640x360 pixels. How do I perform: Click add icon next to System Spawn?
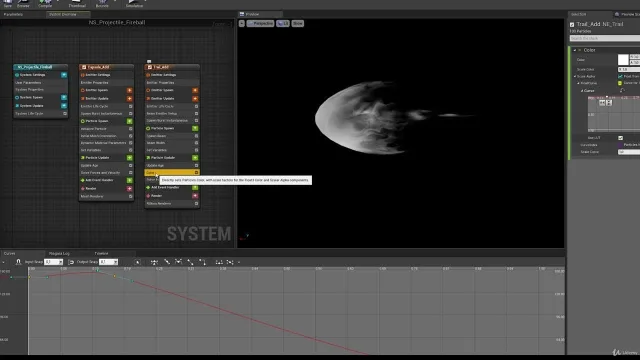point(64,97)
